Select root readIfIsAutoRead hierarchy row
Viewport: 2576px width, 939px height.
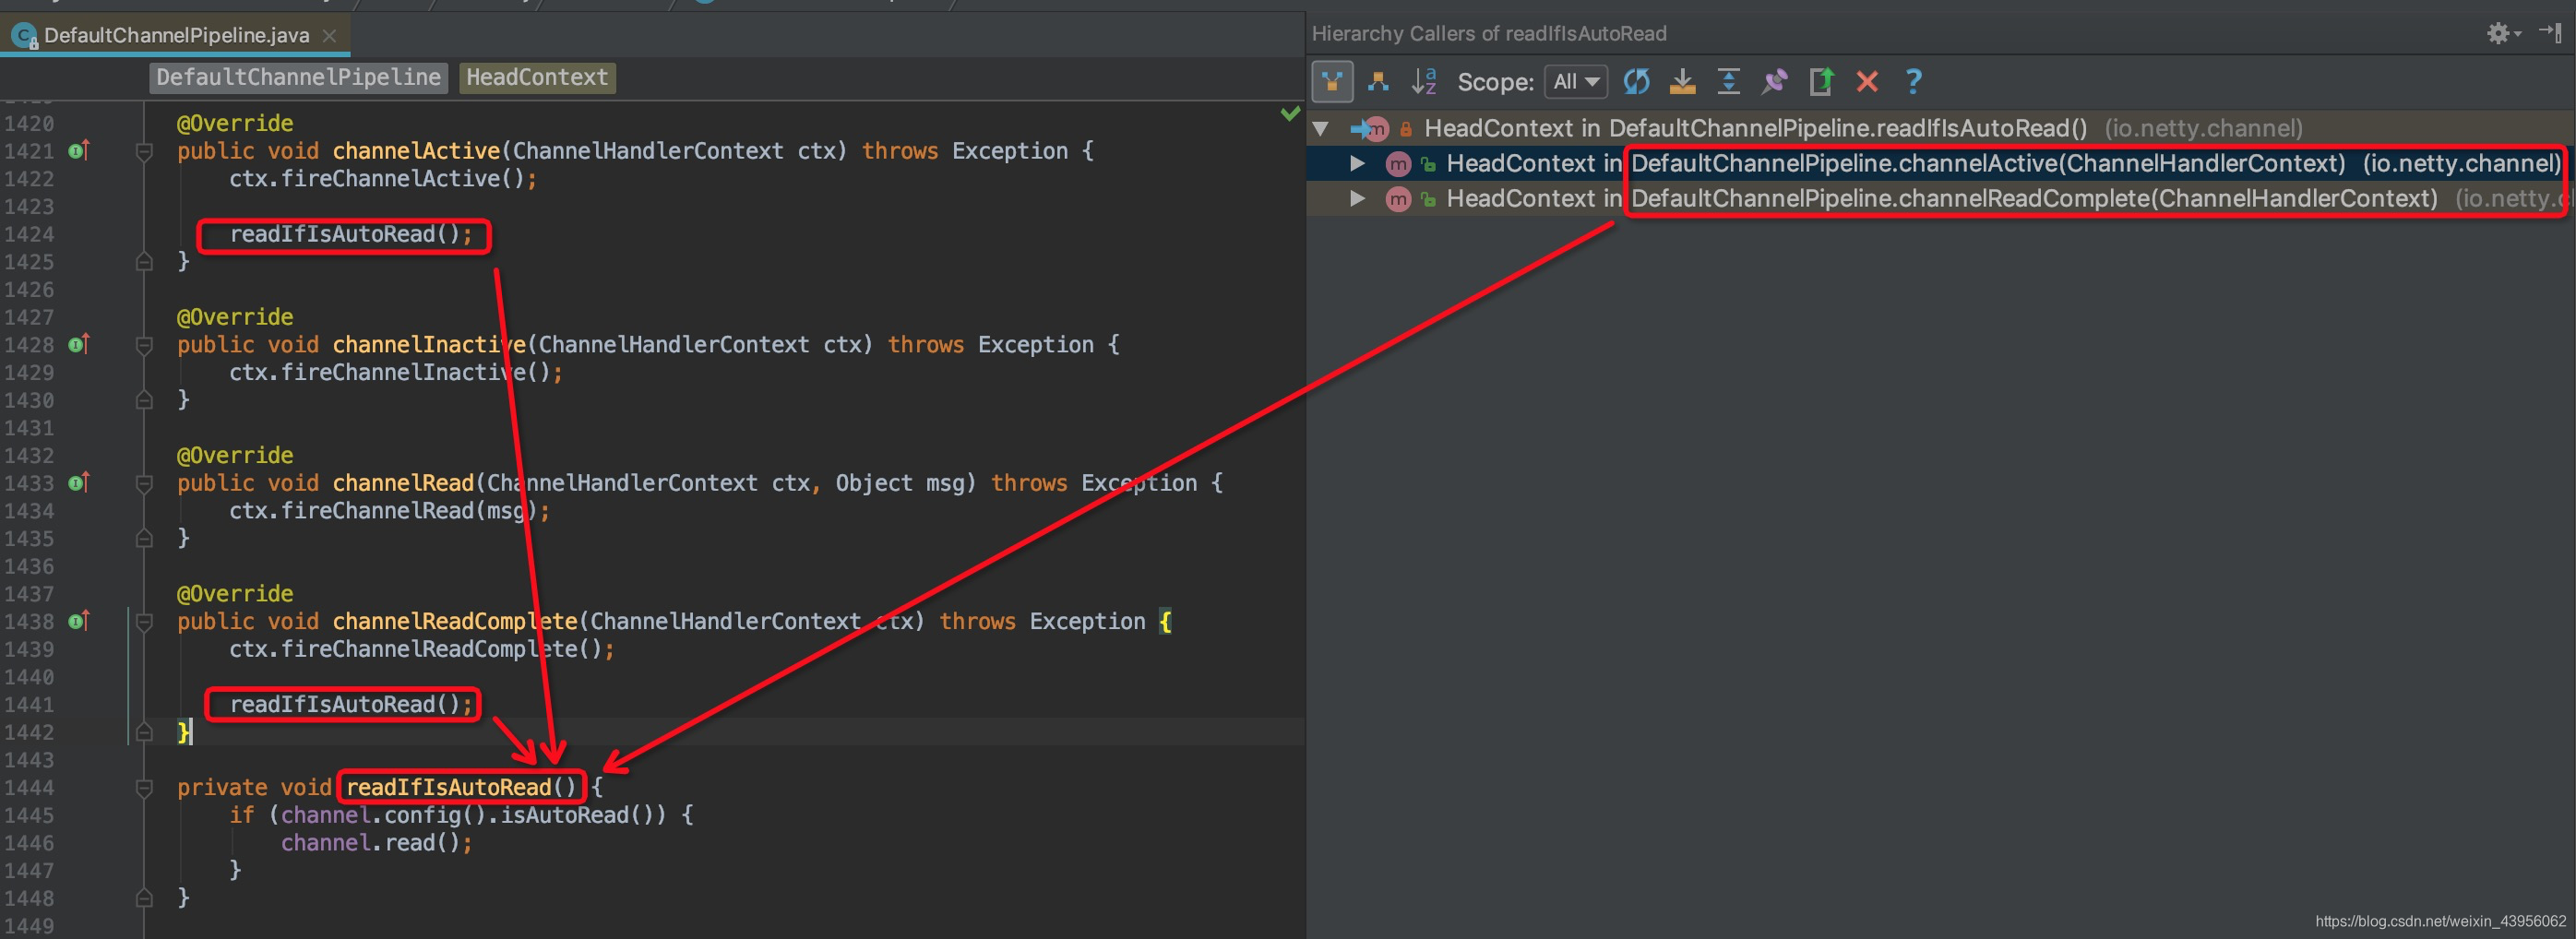click(1941, 128)
